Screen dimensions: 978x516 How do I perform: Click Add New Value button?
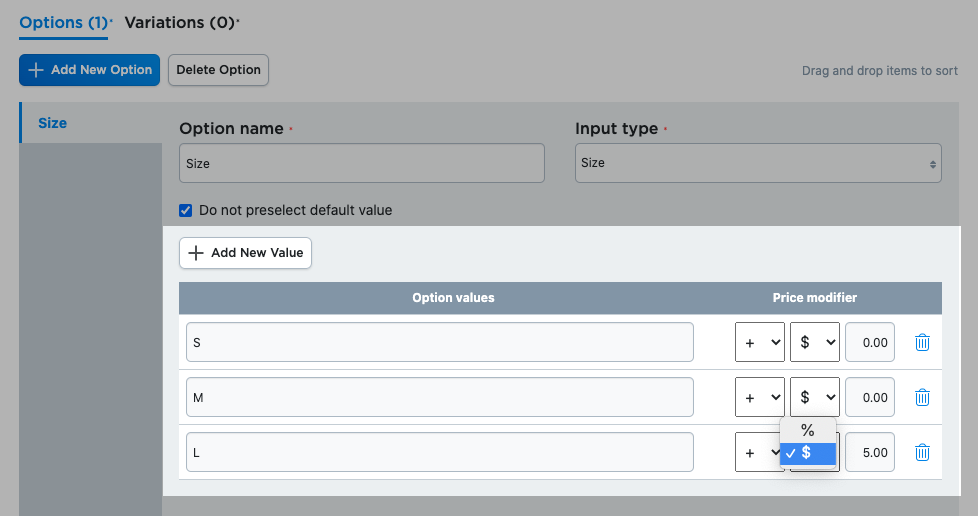coord(245,253)
